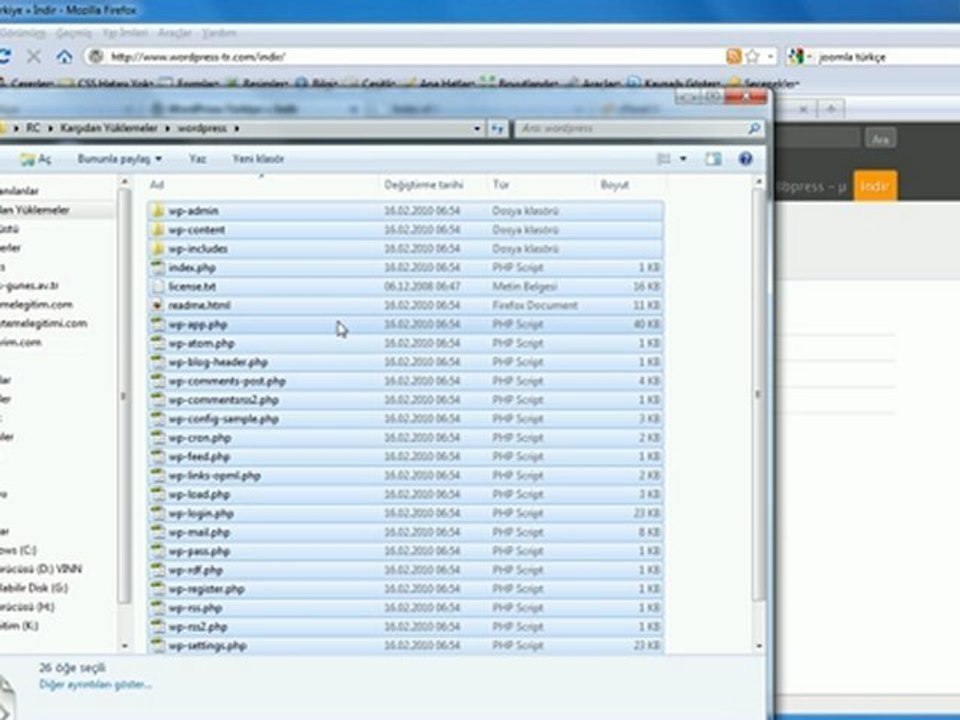Screen dimensions: 960x720
Task: Click the Aç toolbar button
Action: click(36, 159)
